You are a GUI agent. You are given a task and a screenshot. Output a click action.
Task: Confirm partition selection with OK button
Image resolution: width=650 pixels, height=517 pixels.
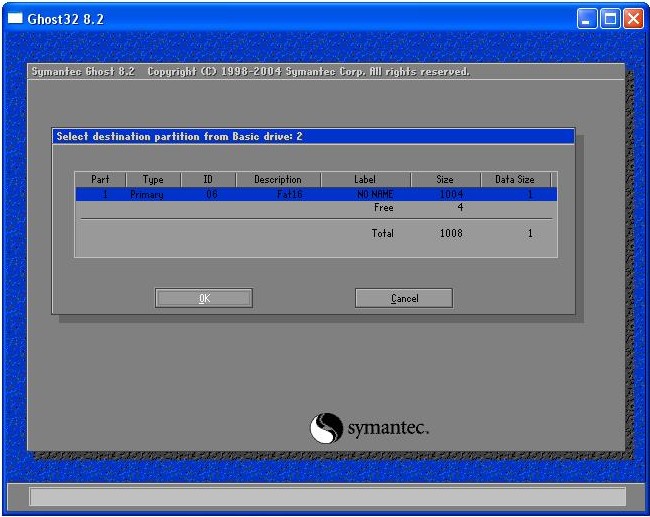(x=204, y=298)
